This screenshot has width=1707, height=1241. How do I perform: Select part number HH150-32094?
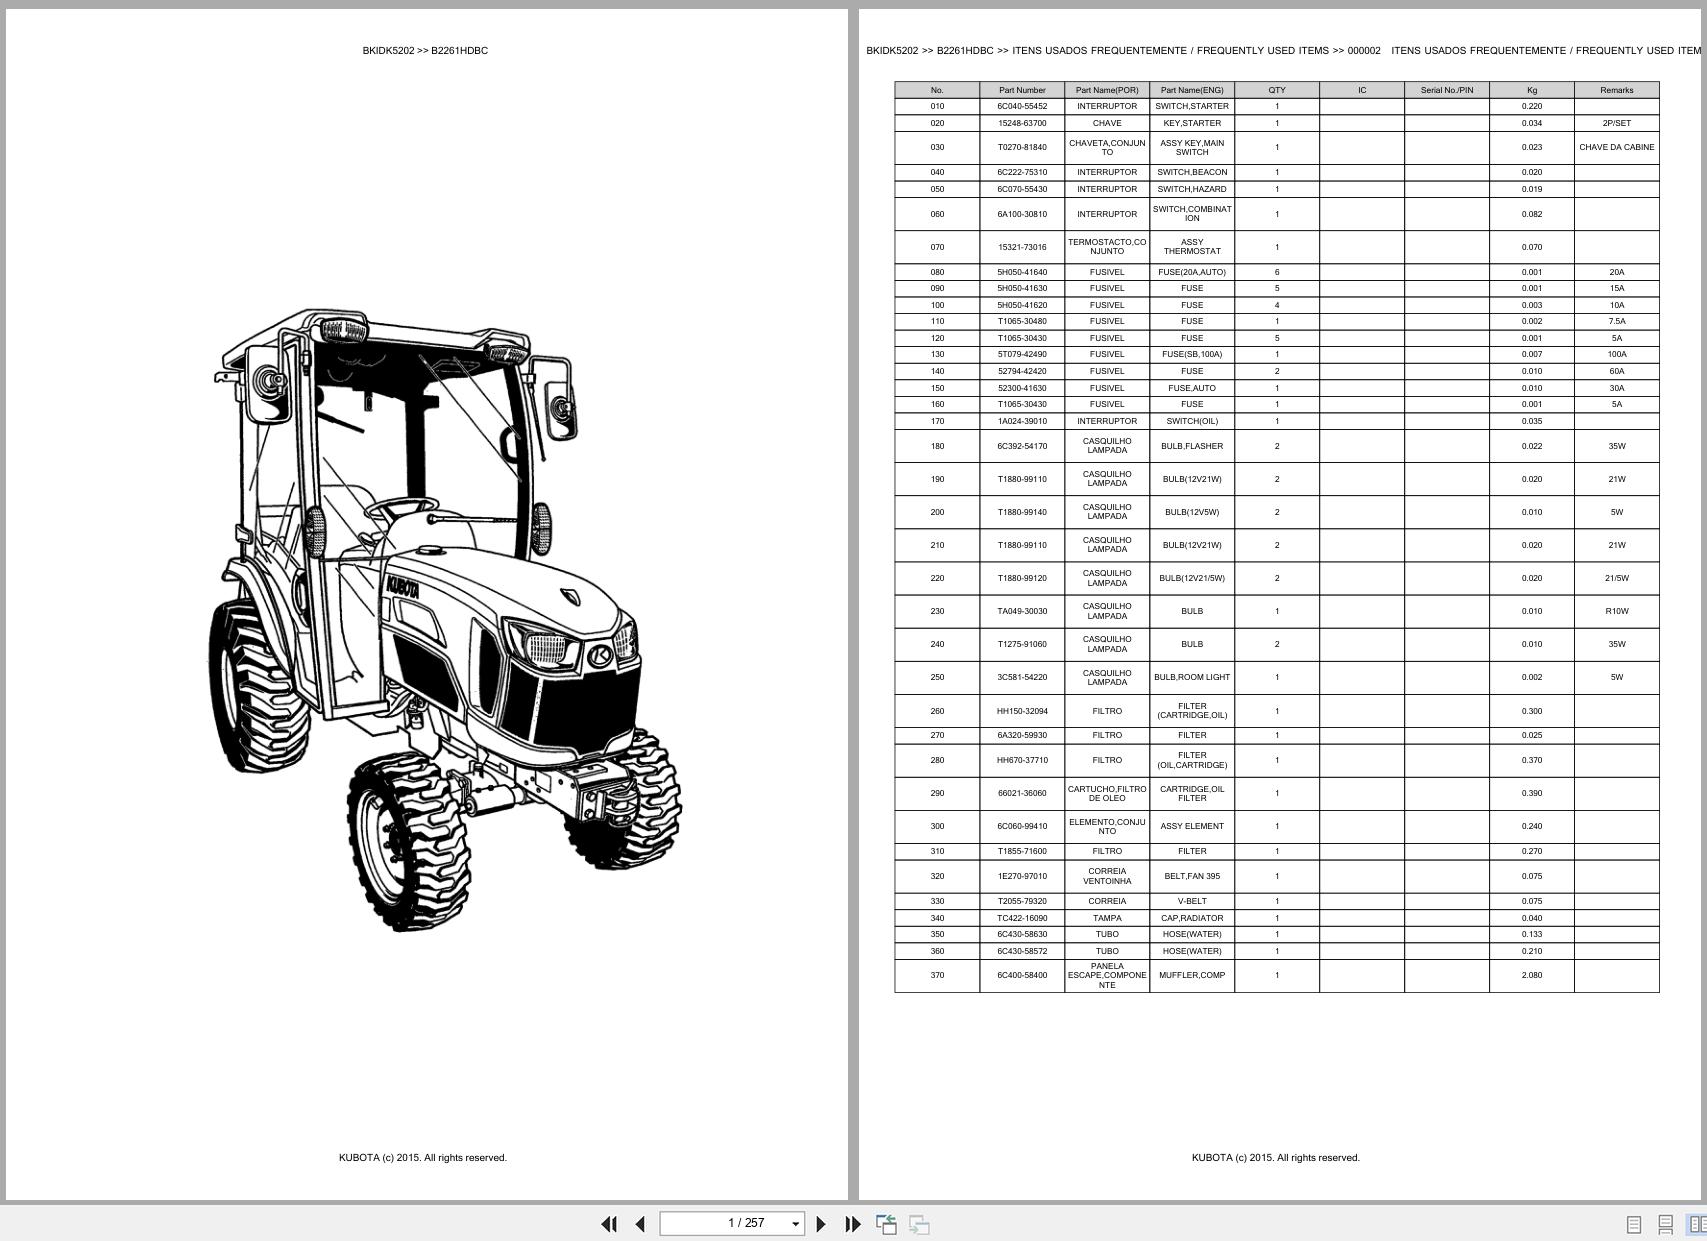pyautogui.click(x=1022, y=711)
